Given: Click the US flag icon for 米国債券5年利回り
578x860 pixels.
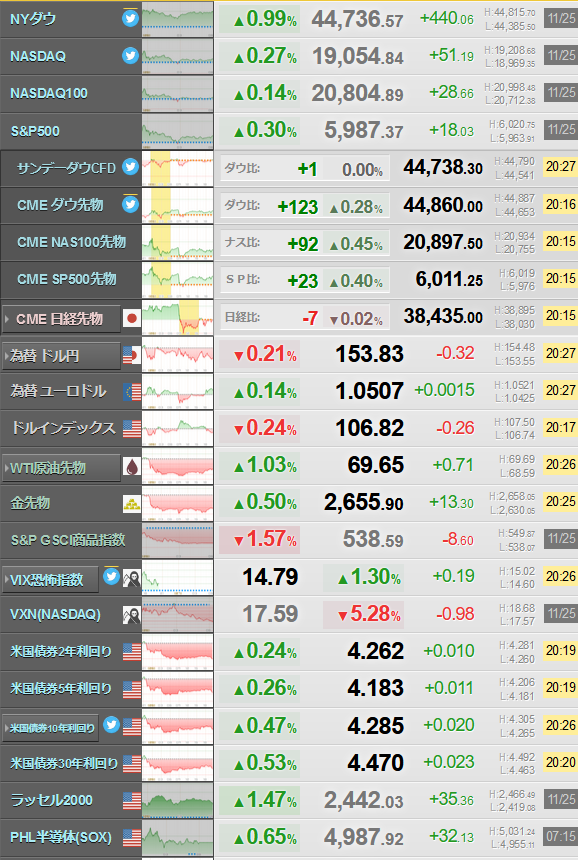Looking at the screenshot, I should (x=132, y=689).
